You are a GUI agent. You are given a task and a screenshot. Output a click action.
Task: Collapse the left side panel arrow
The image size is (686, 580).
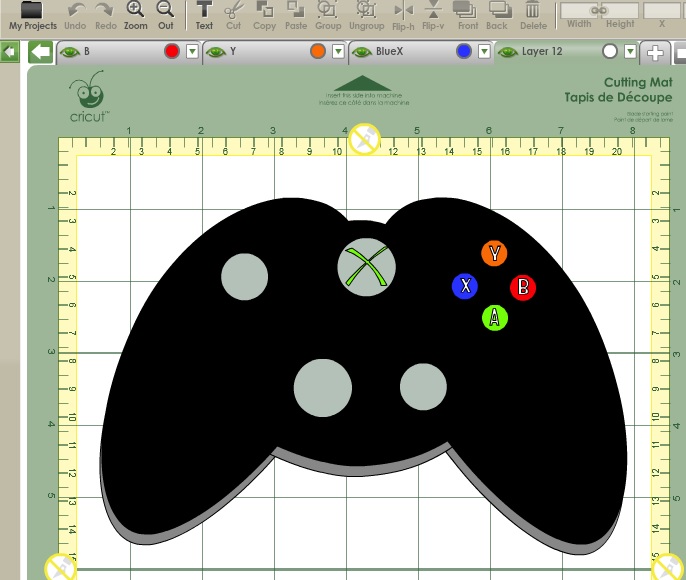tap(9, 52)
